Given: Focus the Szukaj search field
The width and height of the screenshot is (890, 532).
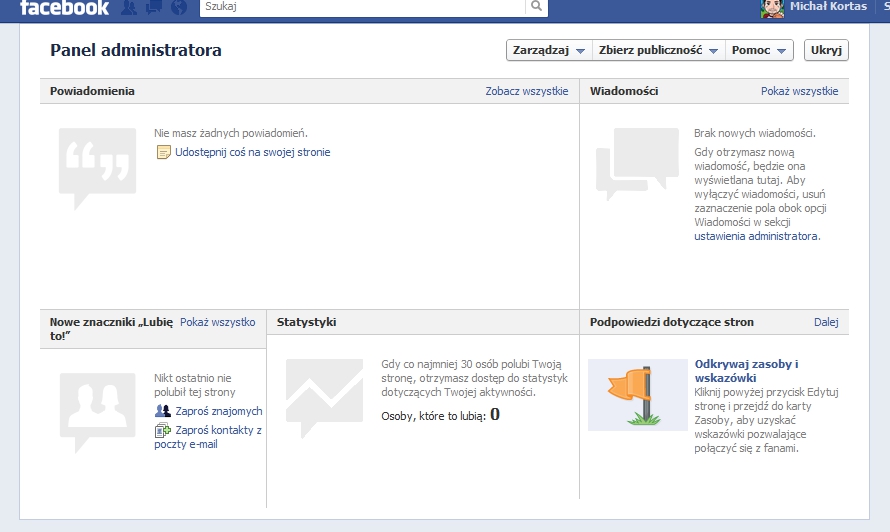Looking at the screenshot, I should (x=362, y=7).
